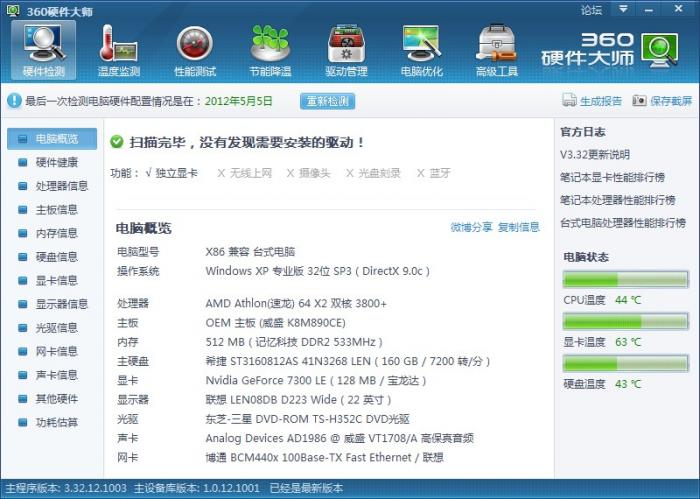Click the CPU温度 temperature bar

625,280
